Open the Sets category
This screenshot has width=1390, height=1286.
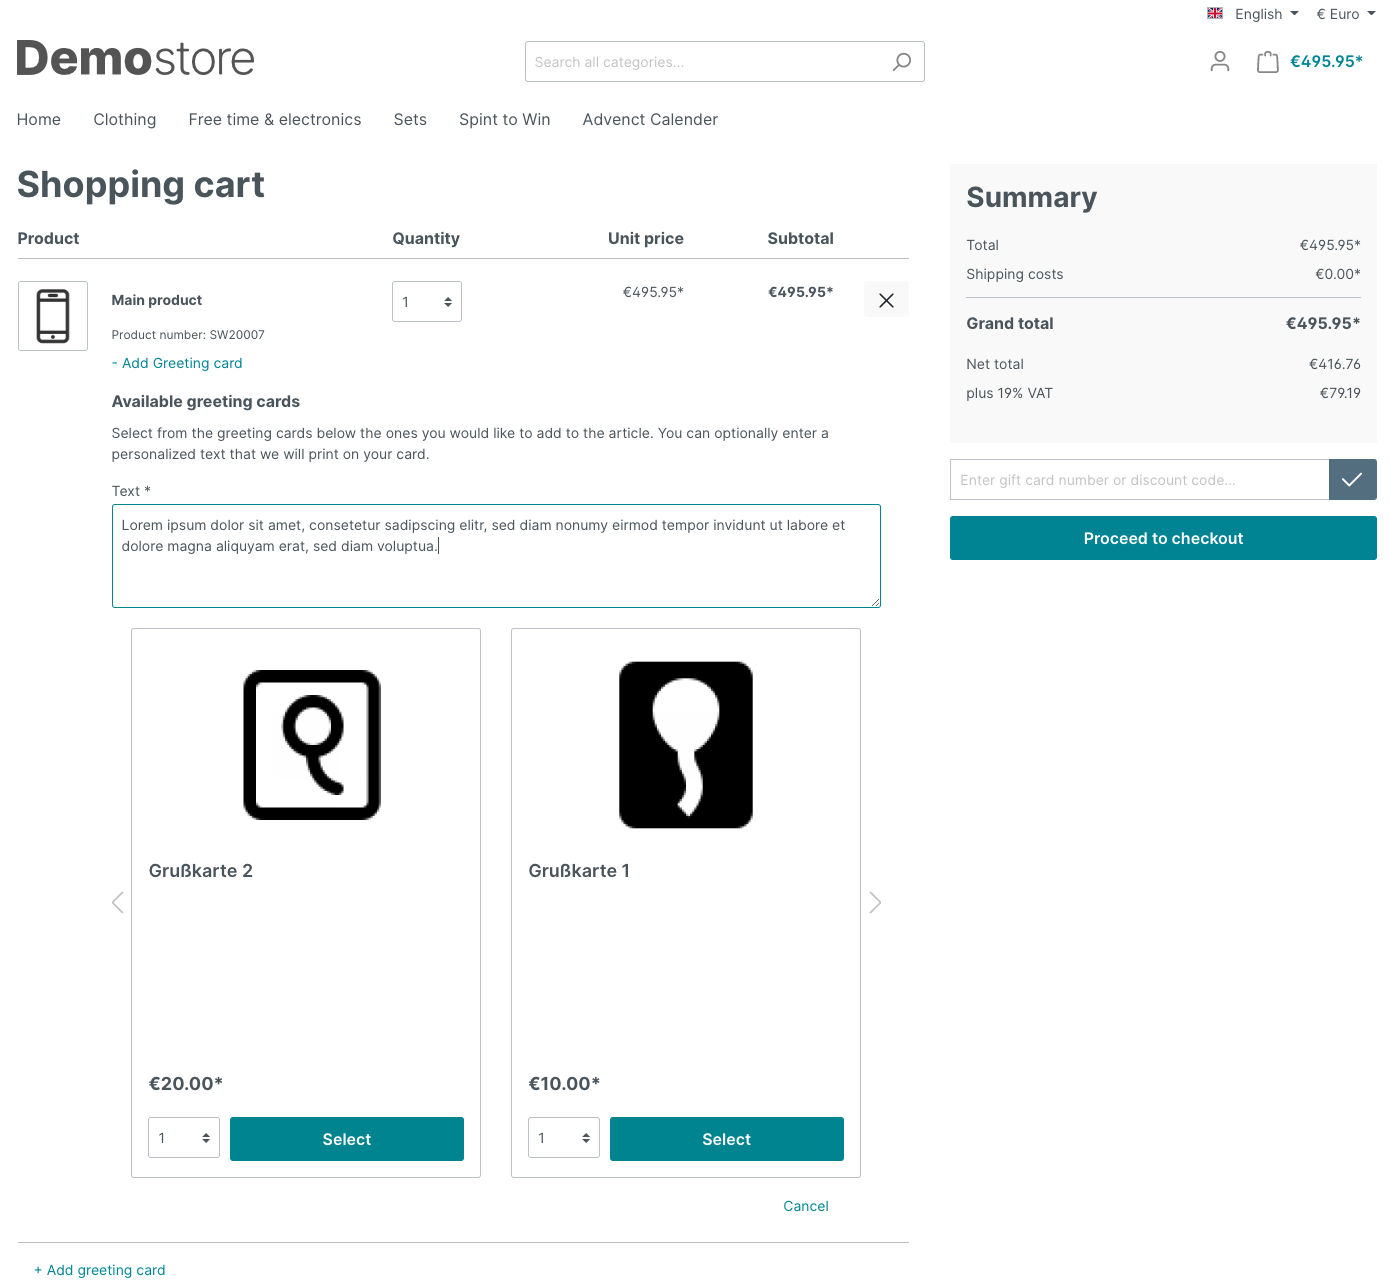(x=410, y=120)
